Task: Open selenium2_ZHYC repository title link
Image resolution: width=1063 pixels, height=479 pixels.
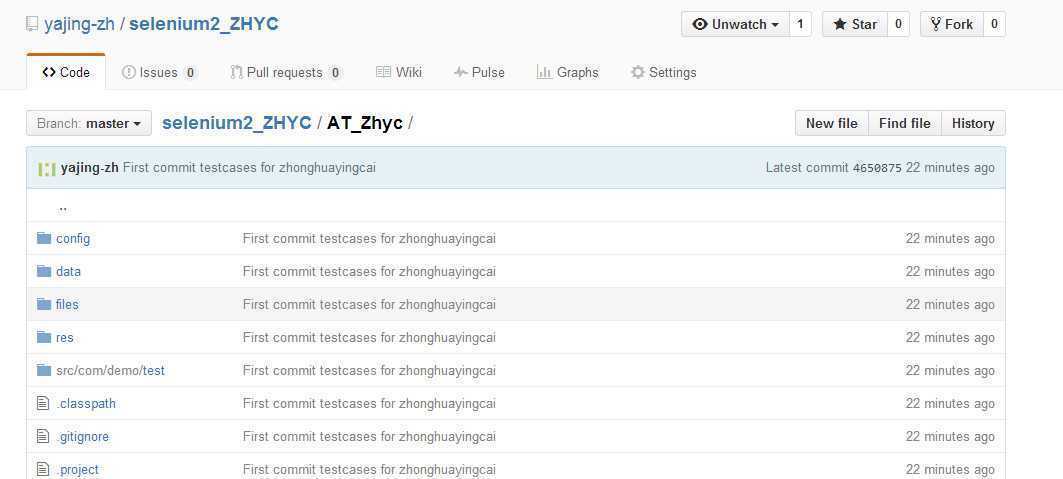Action: pos(204,24)
